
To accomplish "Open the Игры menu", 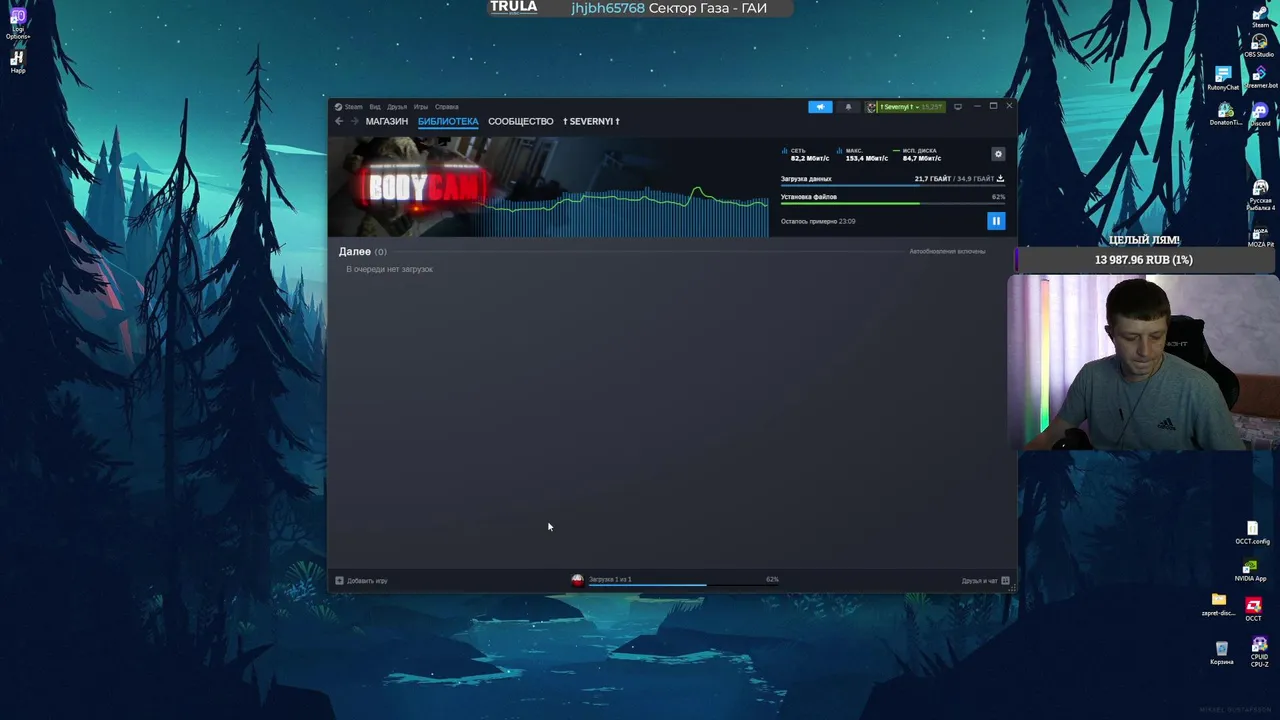I will (421, 107).
